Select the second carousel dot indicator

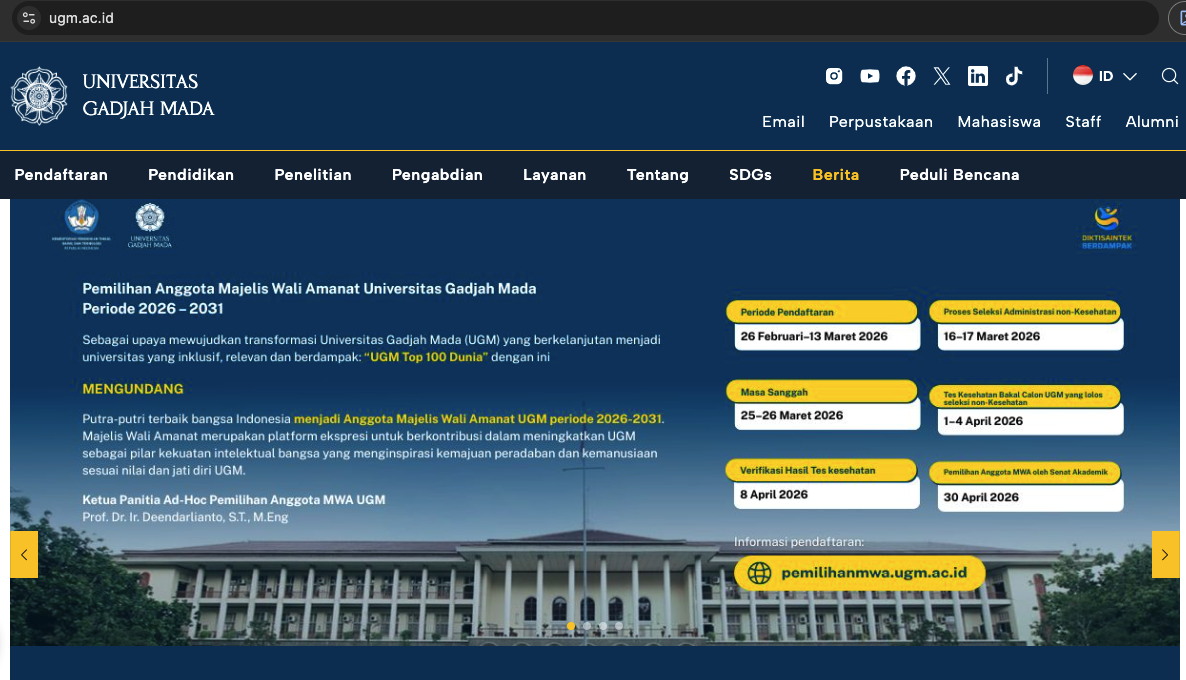pyautogui.click(x=587, y=626)
